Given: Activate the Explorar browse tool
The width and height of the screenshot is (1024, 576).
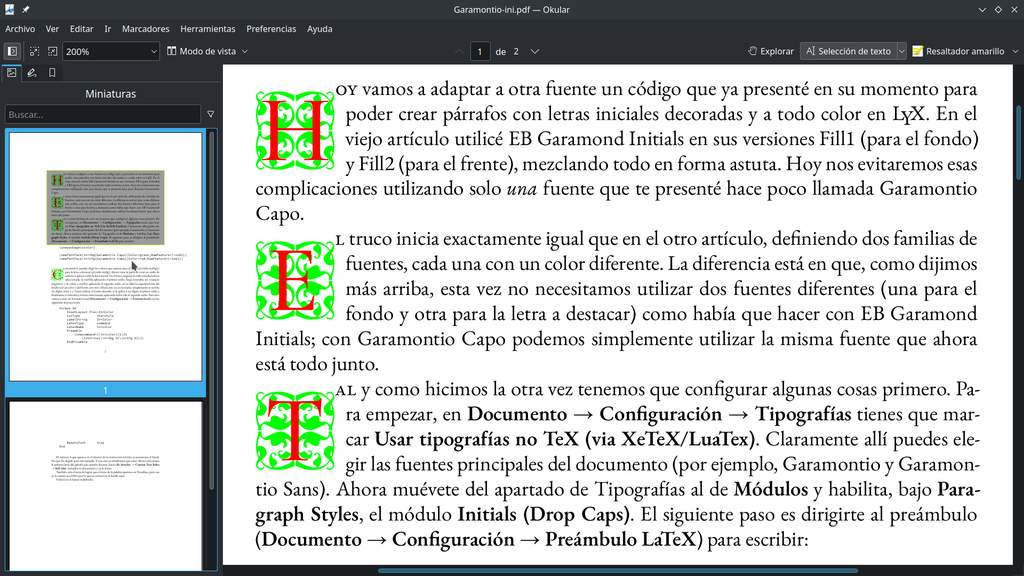Looking at the screenshot, I should pyautogui.click(x=771, y=51).
